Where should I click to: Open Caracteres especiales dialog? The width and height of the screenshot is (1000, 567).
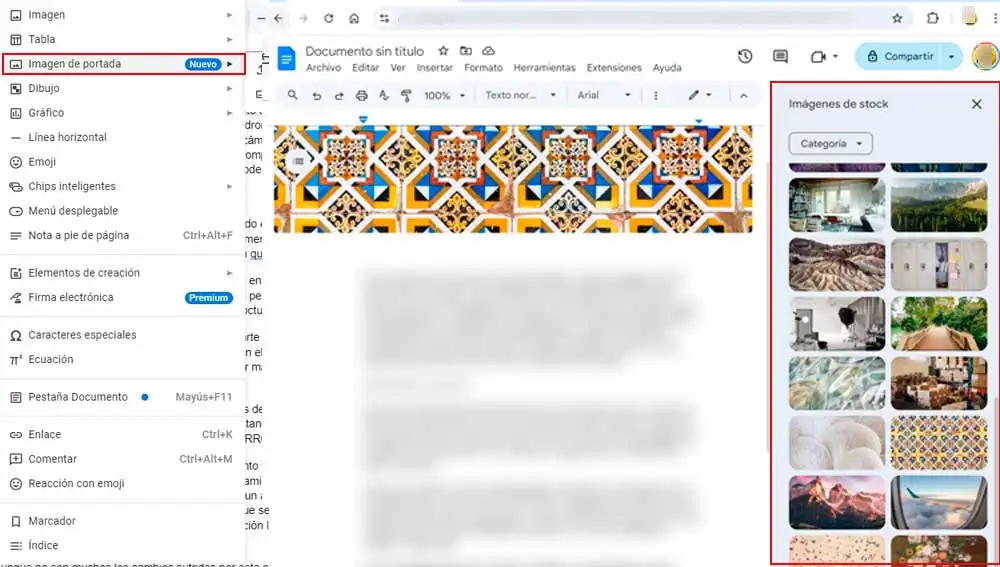(x=122, y=335)
